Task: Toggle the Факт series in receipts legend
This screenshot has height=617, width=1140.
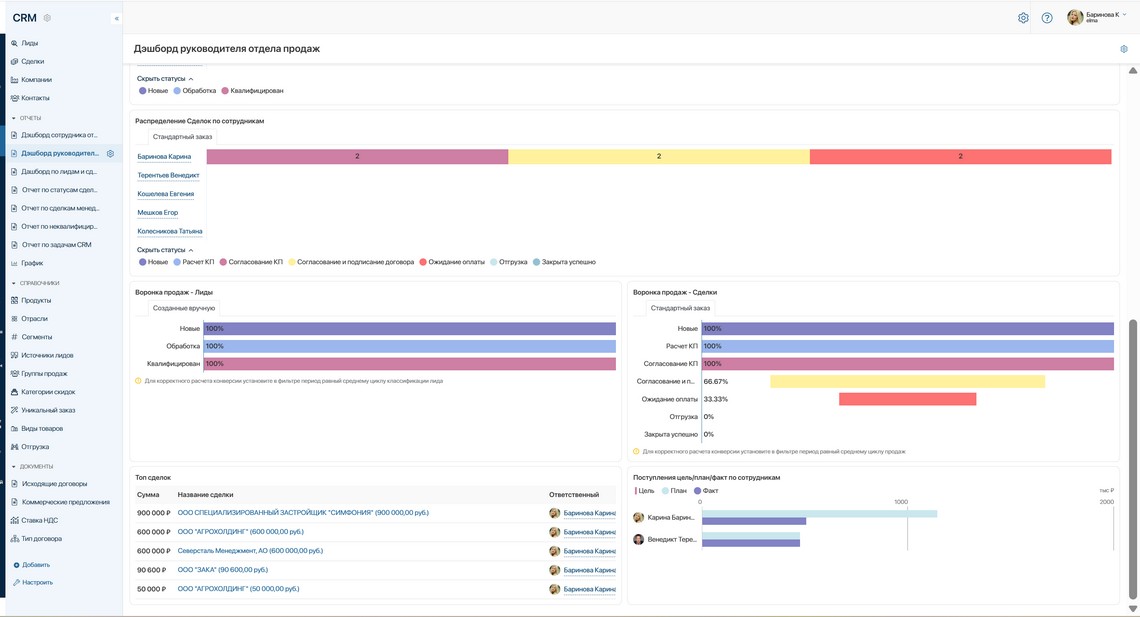Action: (706, 491)
